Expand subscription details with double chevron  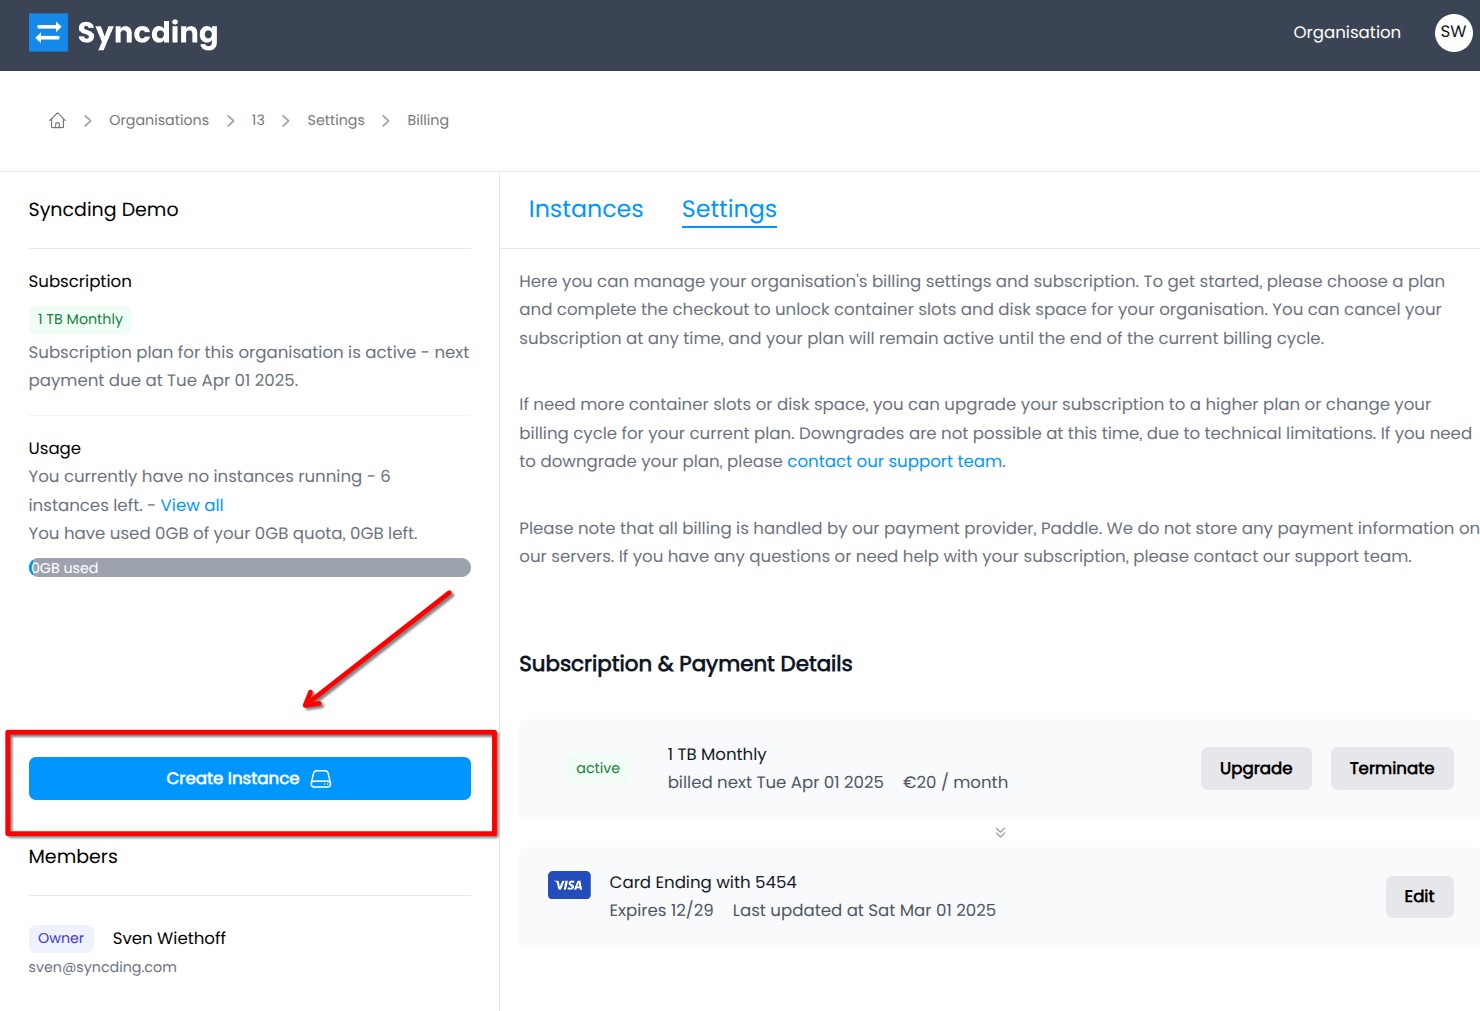1000,832
